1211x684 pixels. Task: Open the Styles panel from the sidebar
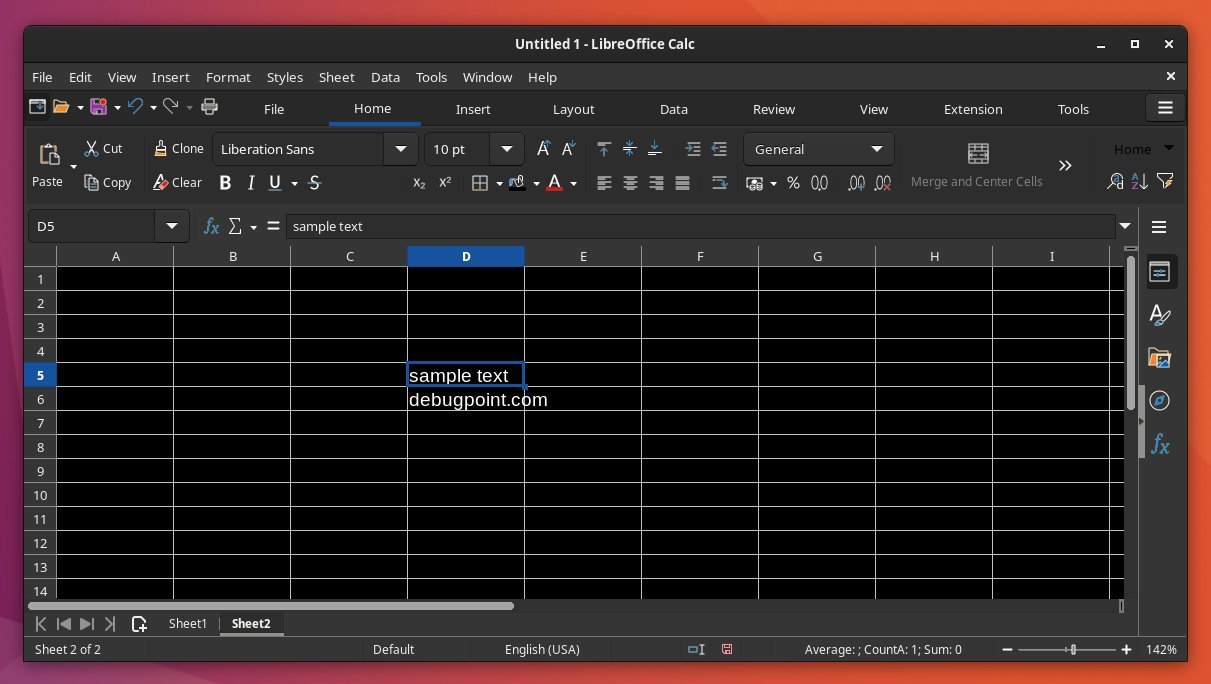pyautogui.click(x=1159, y=314)
